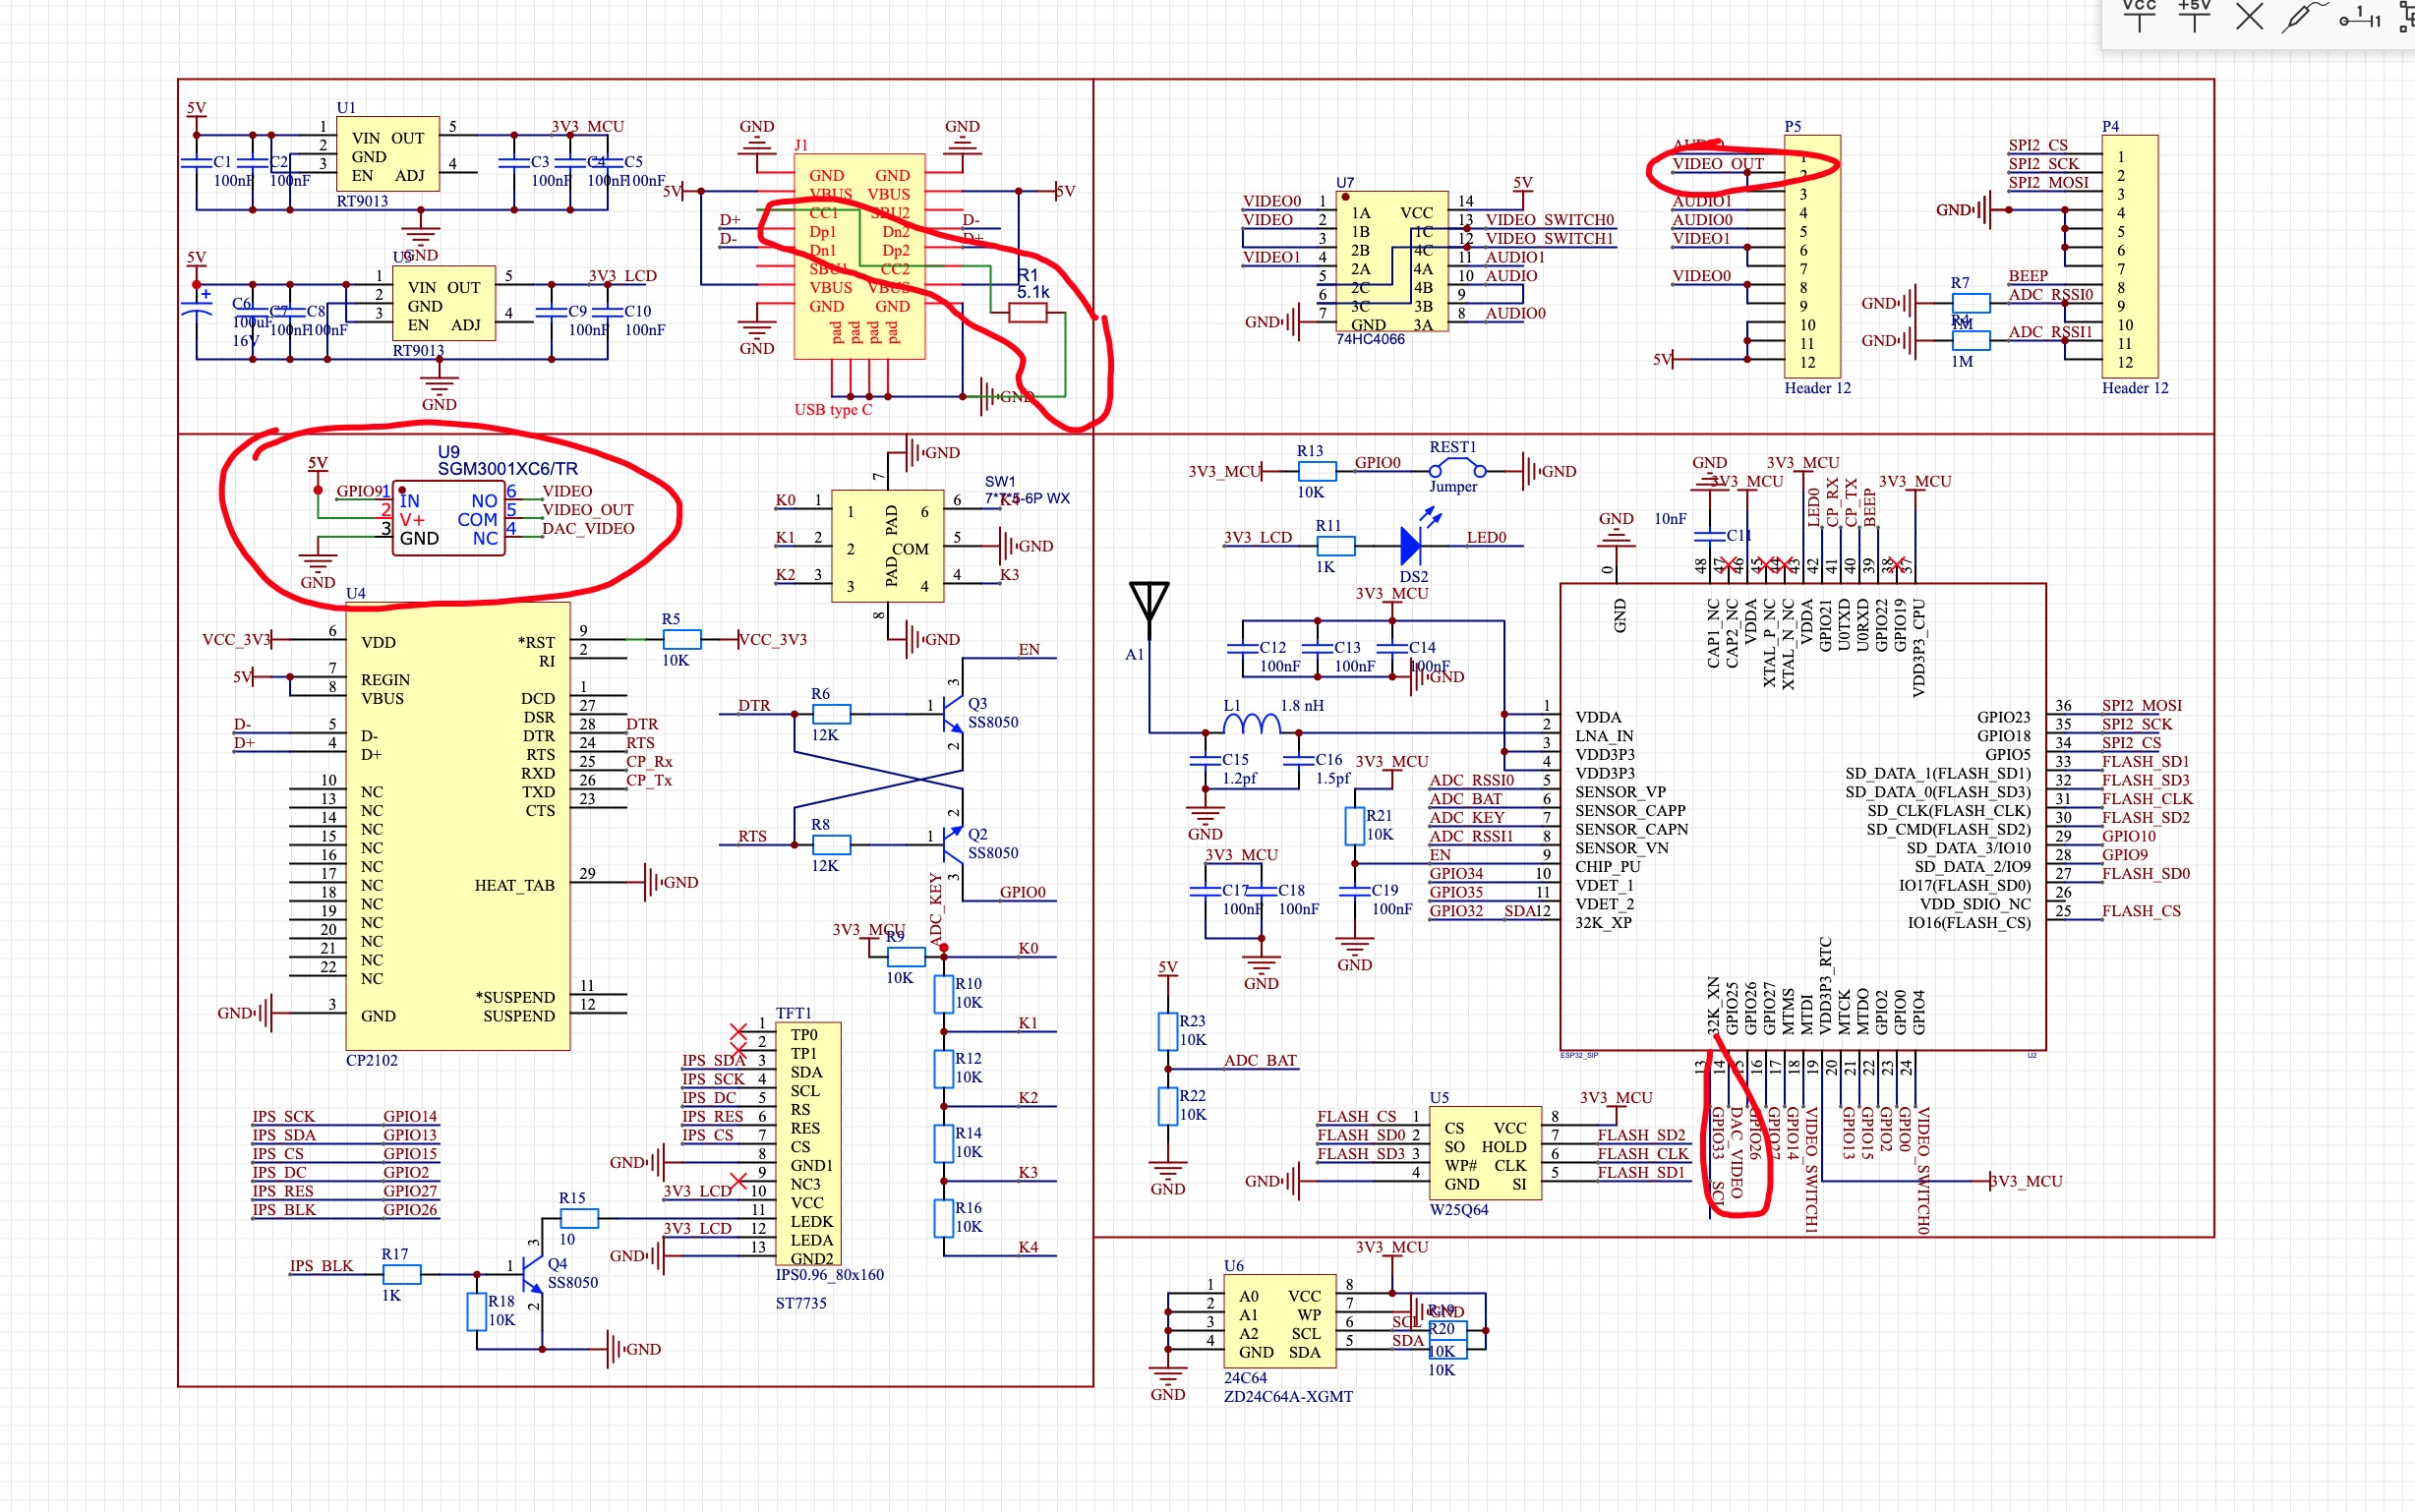The width and height of the screenshot is (2415, 1512).
Task: Select the J1 USB type C connector
Action: pyautogui.click(x=859, y=256)
